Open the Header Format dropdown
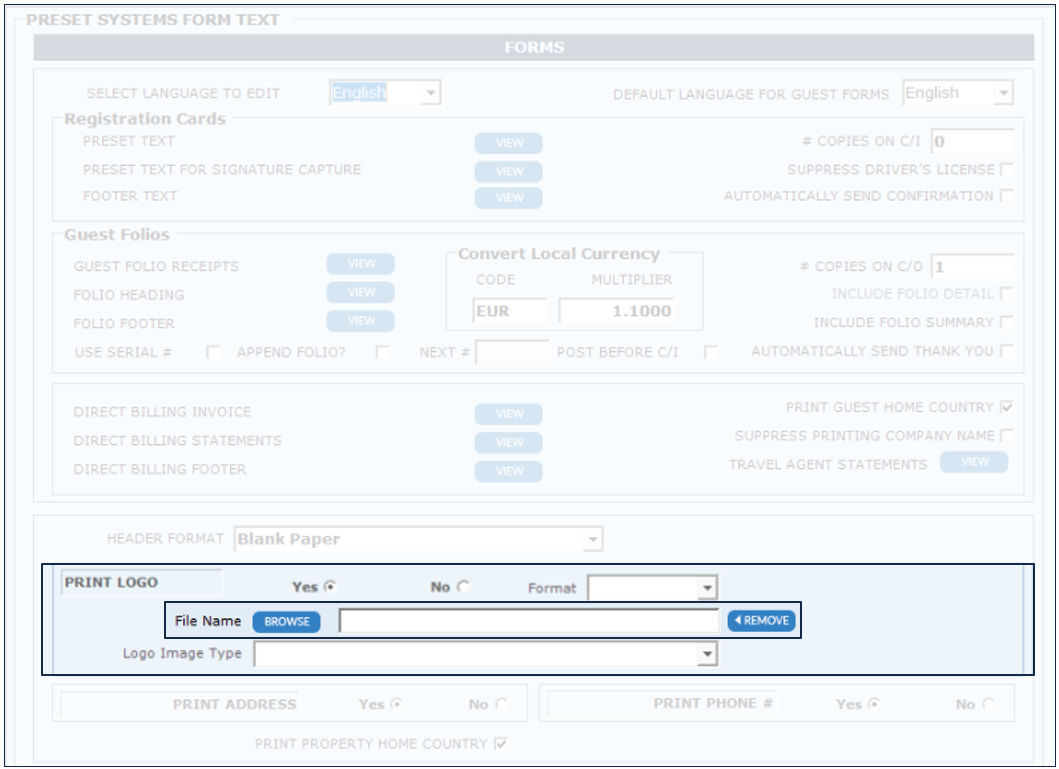1059x769 pixels. tap(593, 540)
